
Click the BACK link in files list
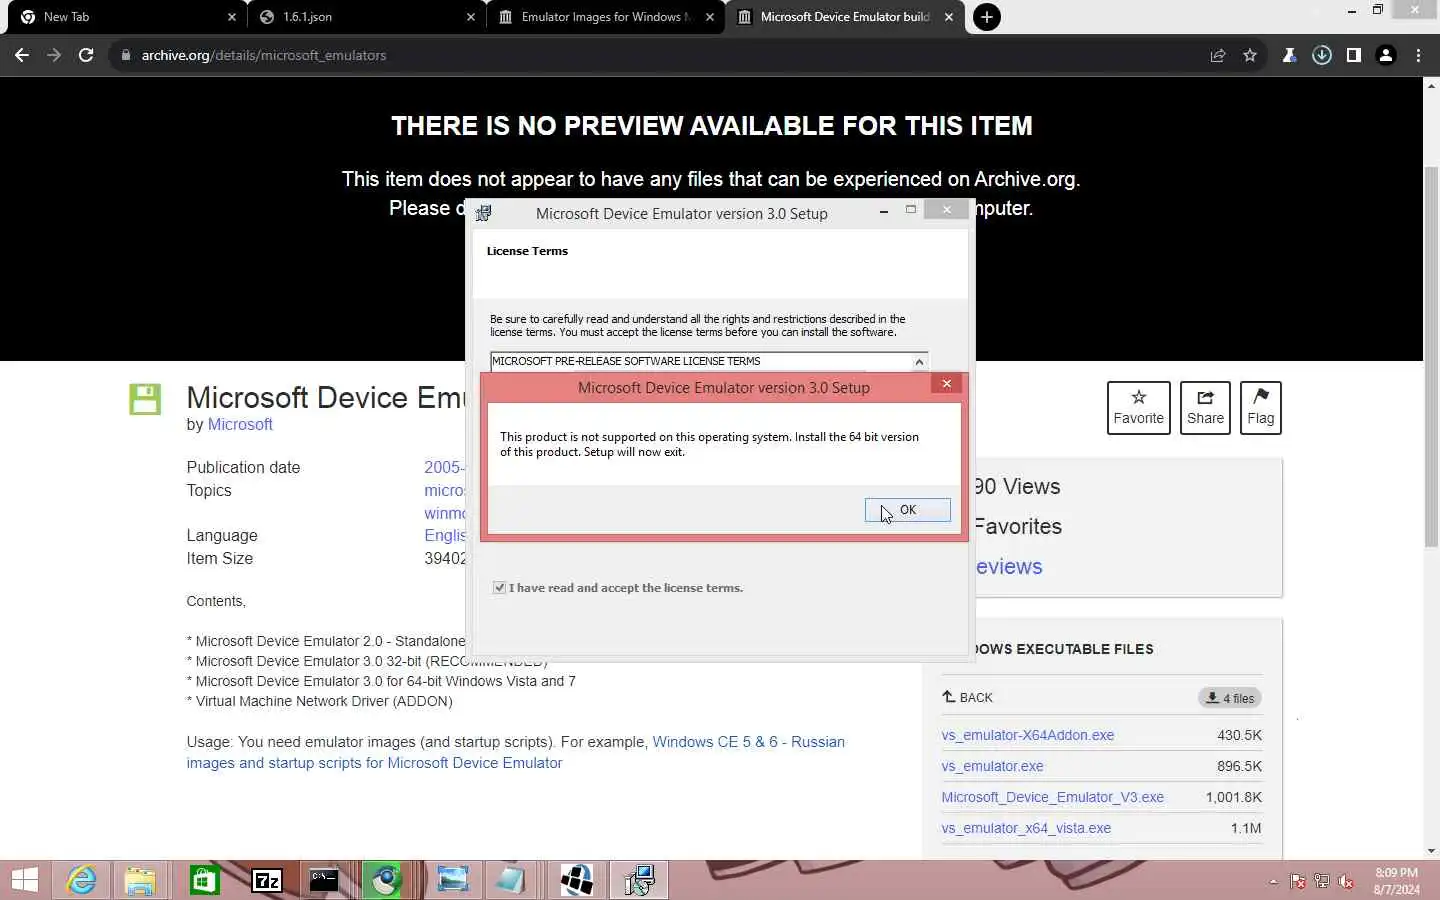pyautogui.click(x=967, y=698)
